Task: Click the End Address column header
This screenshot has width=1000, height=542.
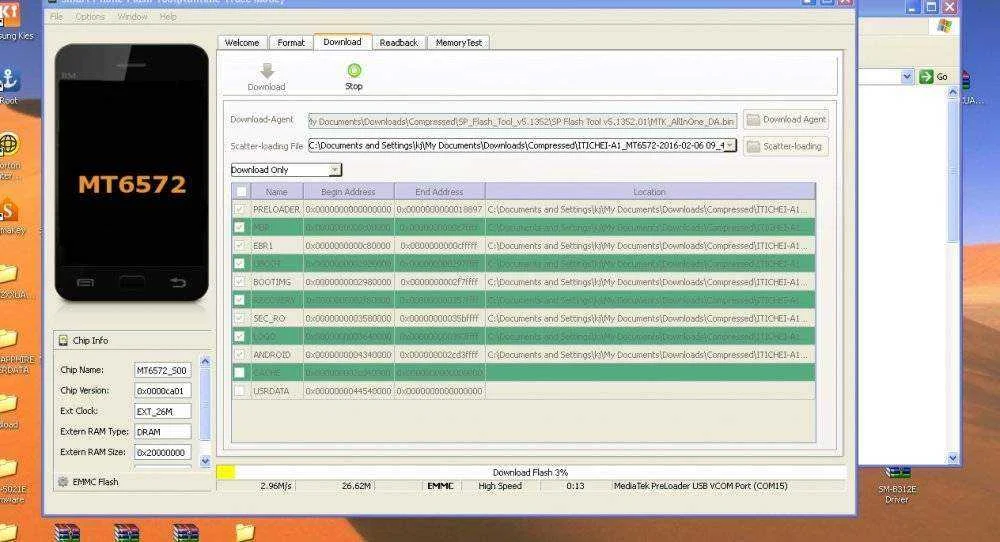Action: click(x=439, y=191)
